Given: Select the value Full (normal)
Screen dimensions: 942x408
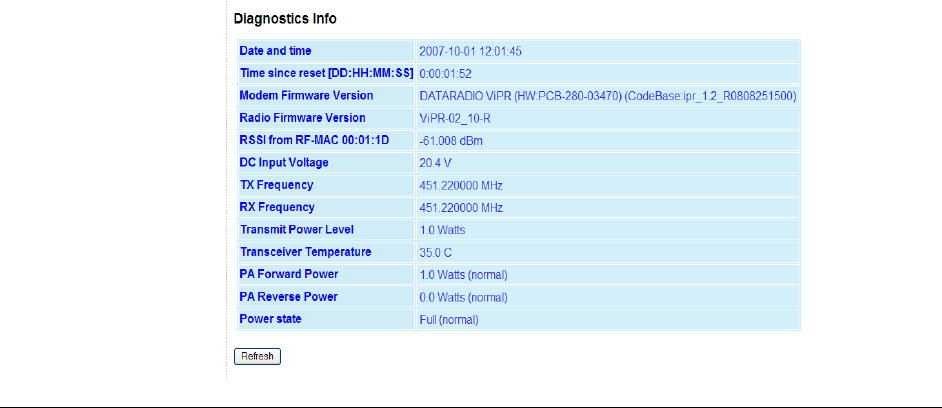Looking at the screenshot, I should (449, 320).
